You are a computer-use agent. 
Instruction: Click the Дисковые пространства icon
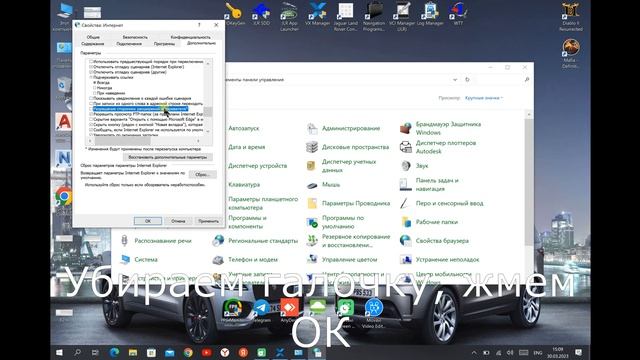(x=312, y=147)
